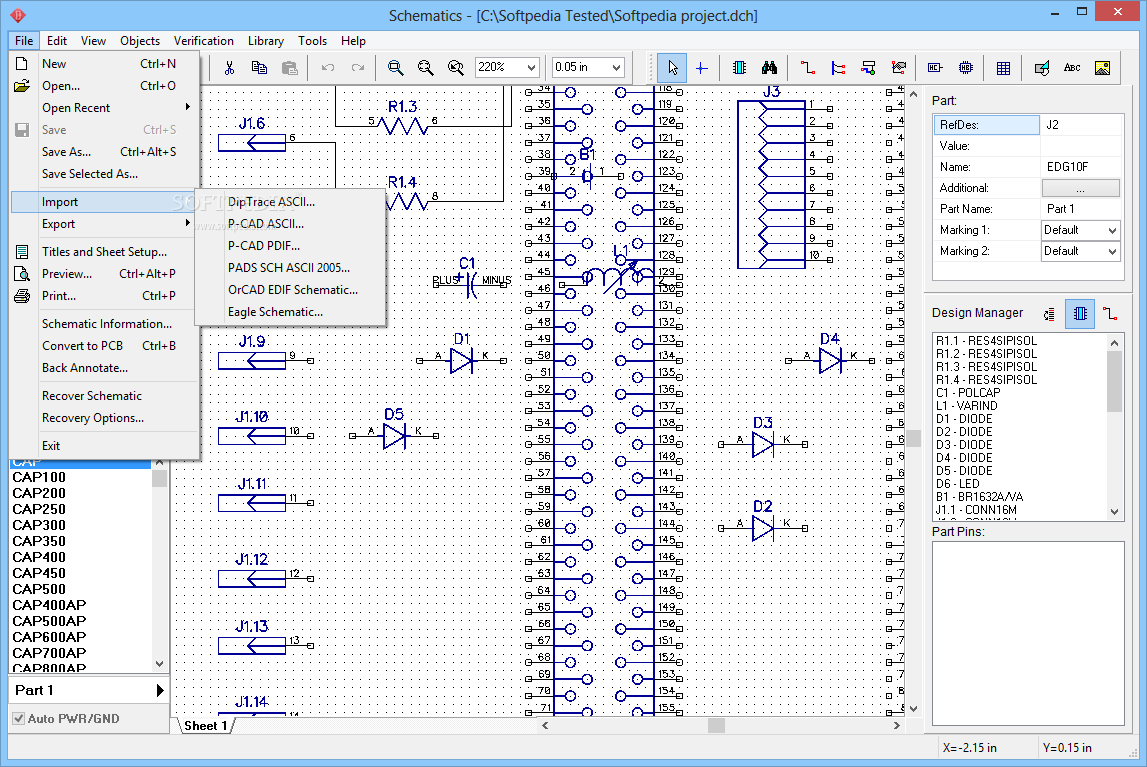Show nets in Design Manager
The image size is (1147, 767).
pos(1110,314)
